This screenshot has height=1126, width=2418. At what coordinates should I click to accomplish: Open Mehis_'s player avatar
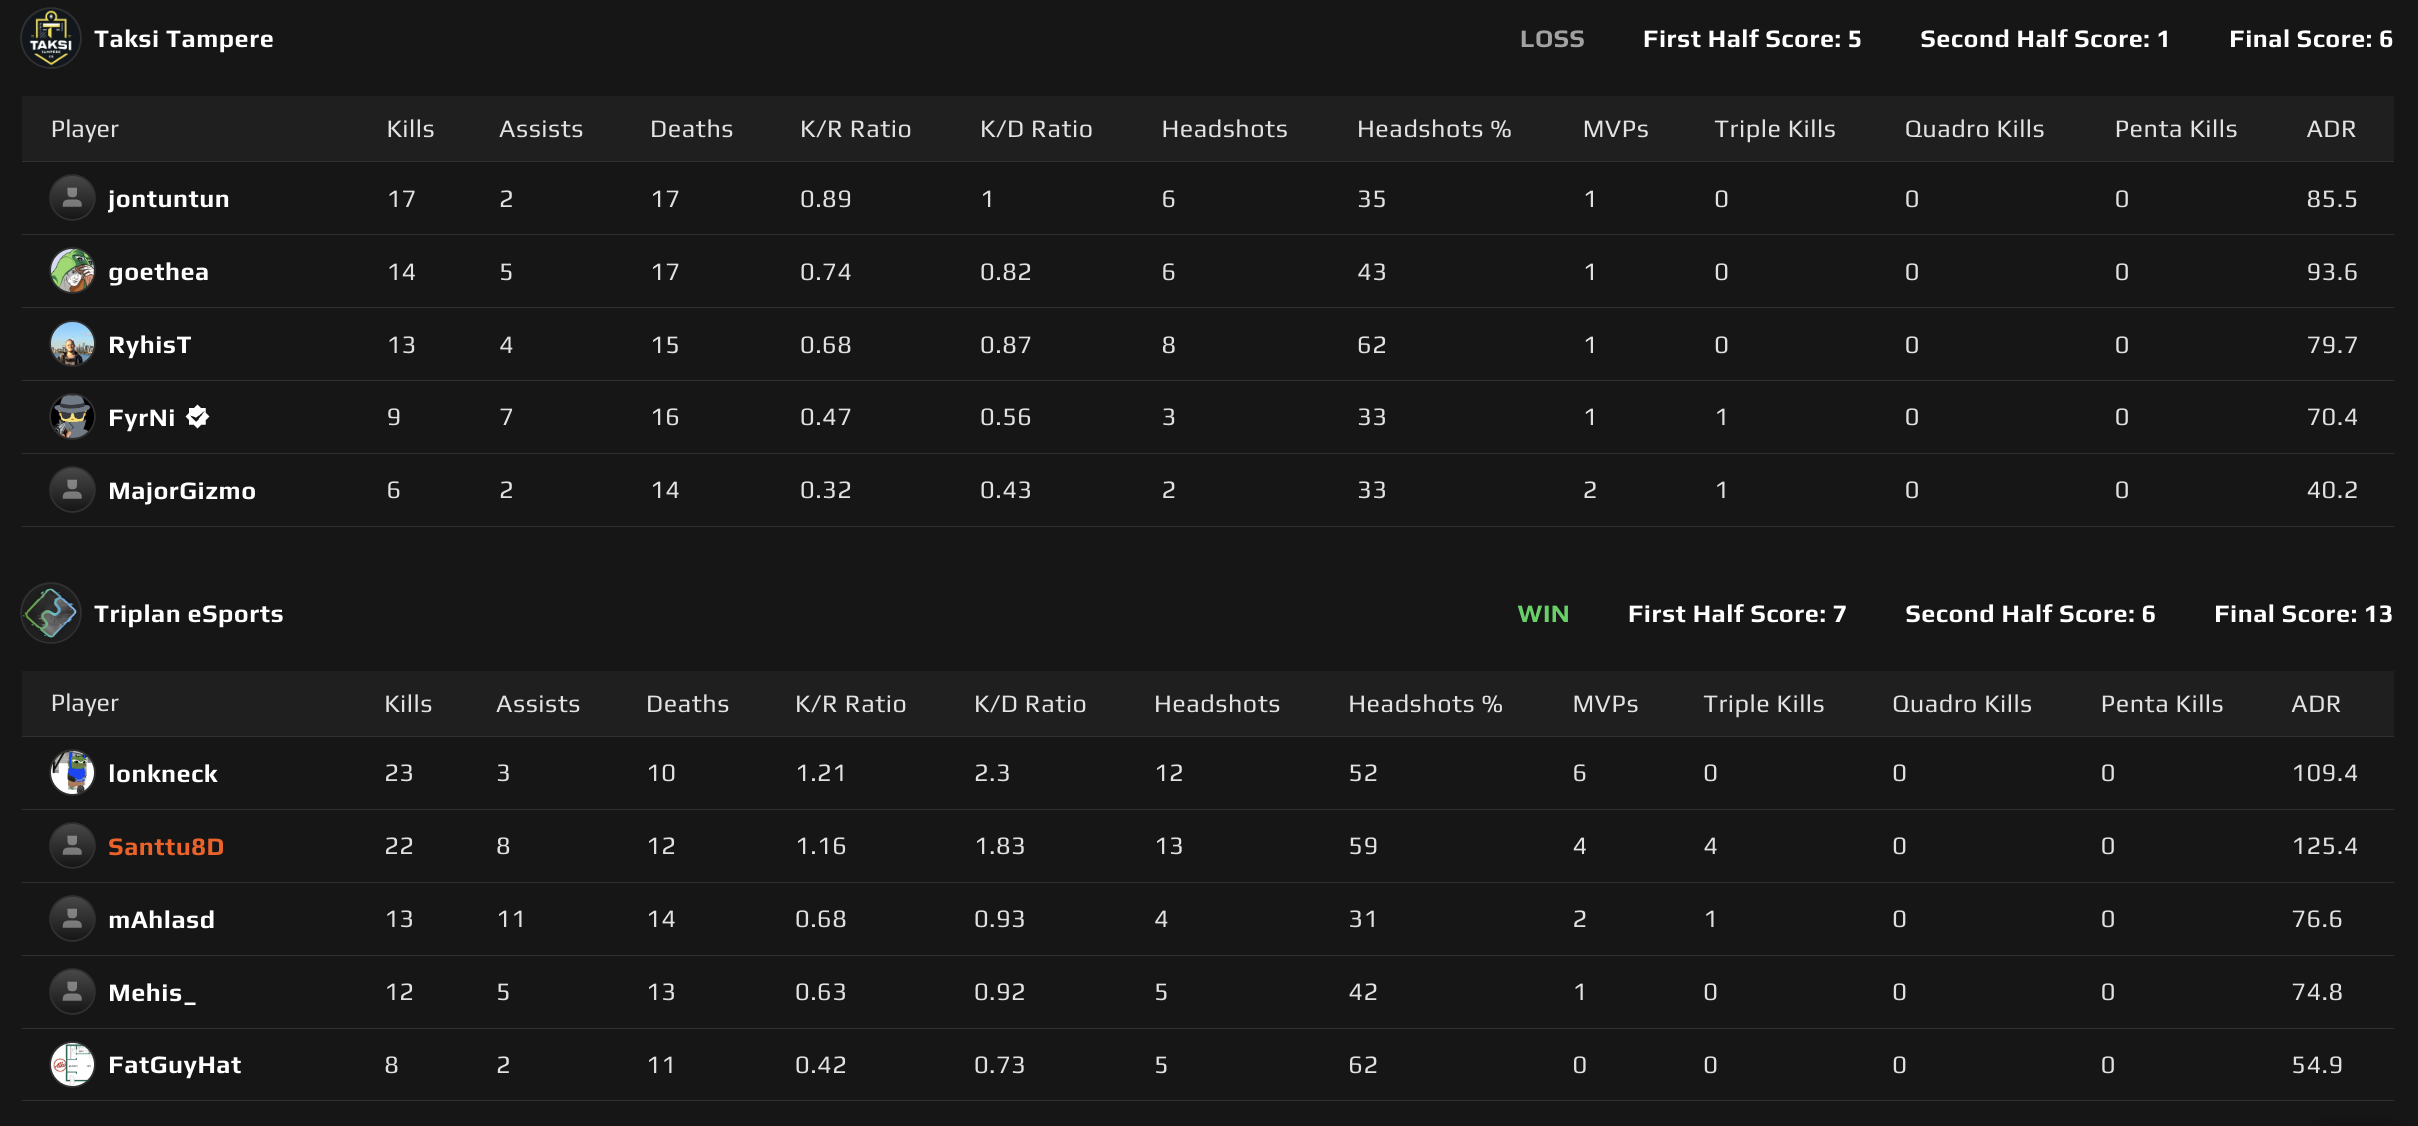pyautogui.click(x=72, y=992)
